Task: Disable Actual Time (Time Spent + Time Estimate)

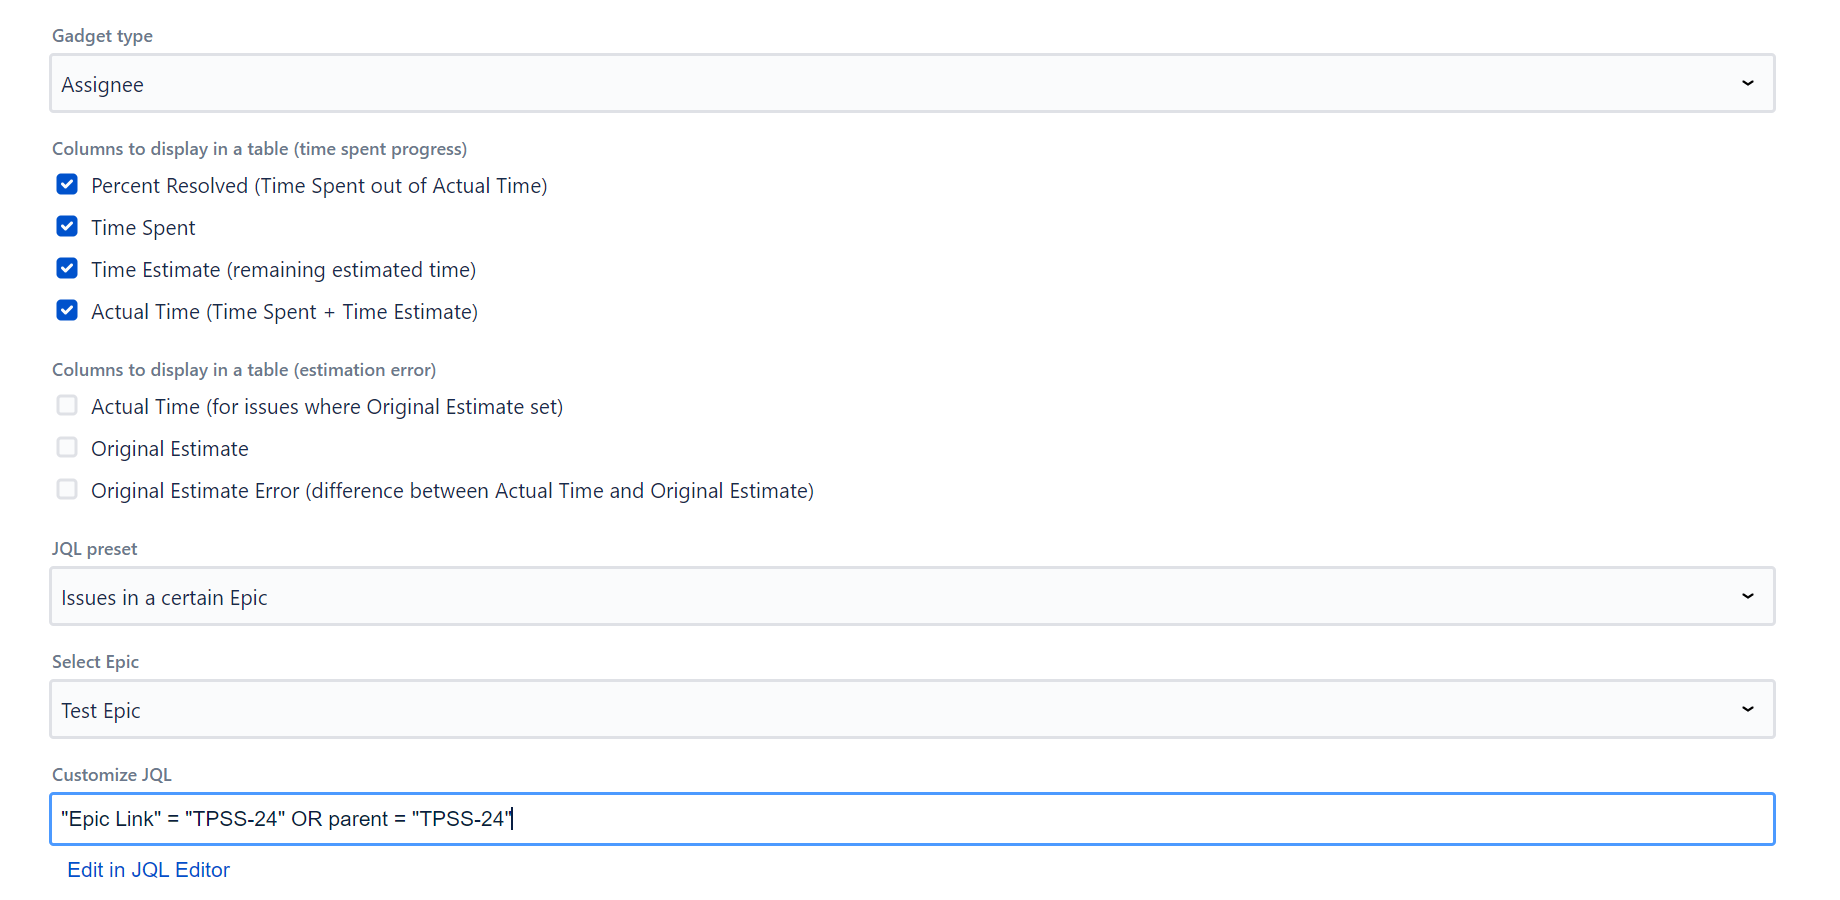Action: pyautogui.click(x=66, y=310)
